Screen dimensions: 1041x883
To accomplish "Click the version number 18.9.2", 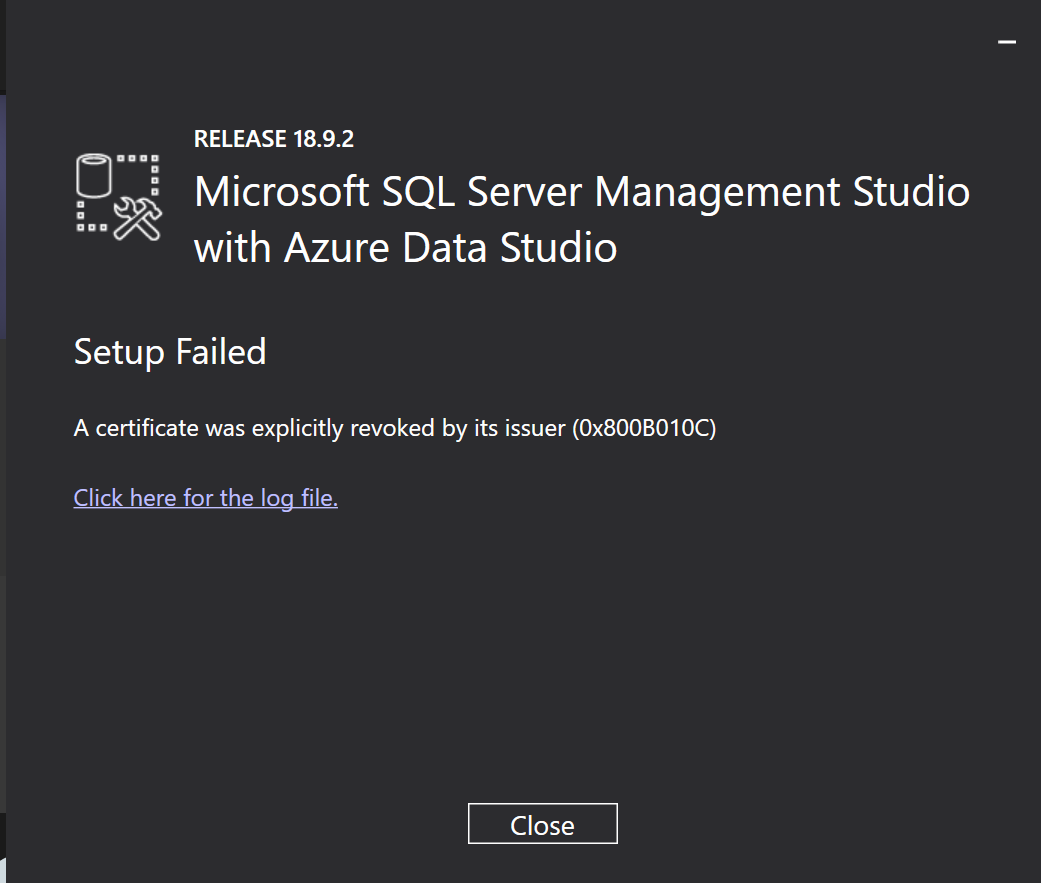I will pyautogui.click(x=323, y=139).
